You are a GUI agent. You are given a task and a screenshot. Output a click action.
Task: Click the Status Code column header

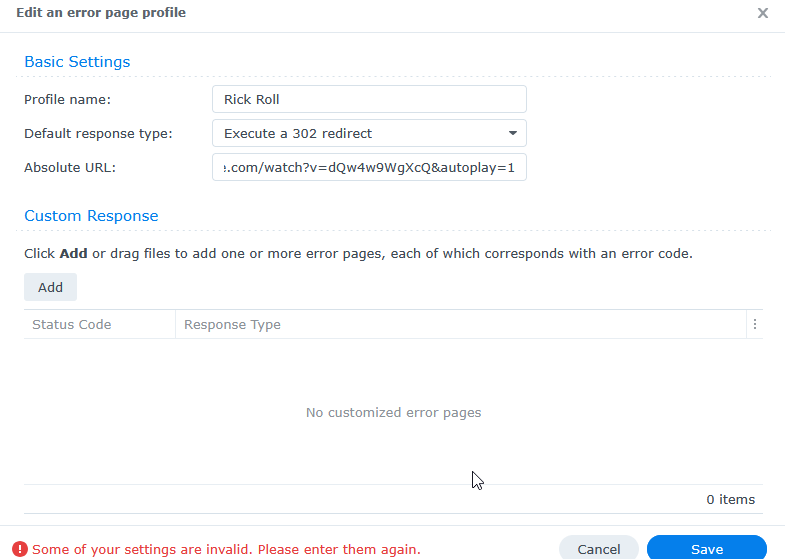point(72,324)
